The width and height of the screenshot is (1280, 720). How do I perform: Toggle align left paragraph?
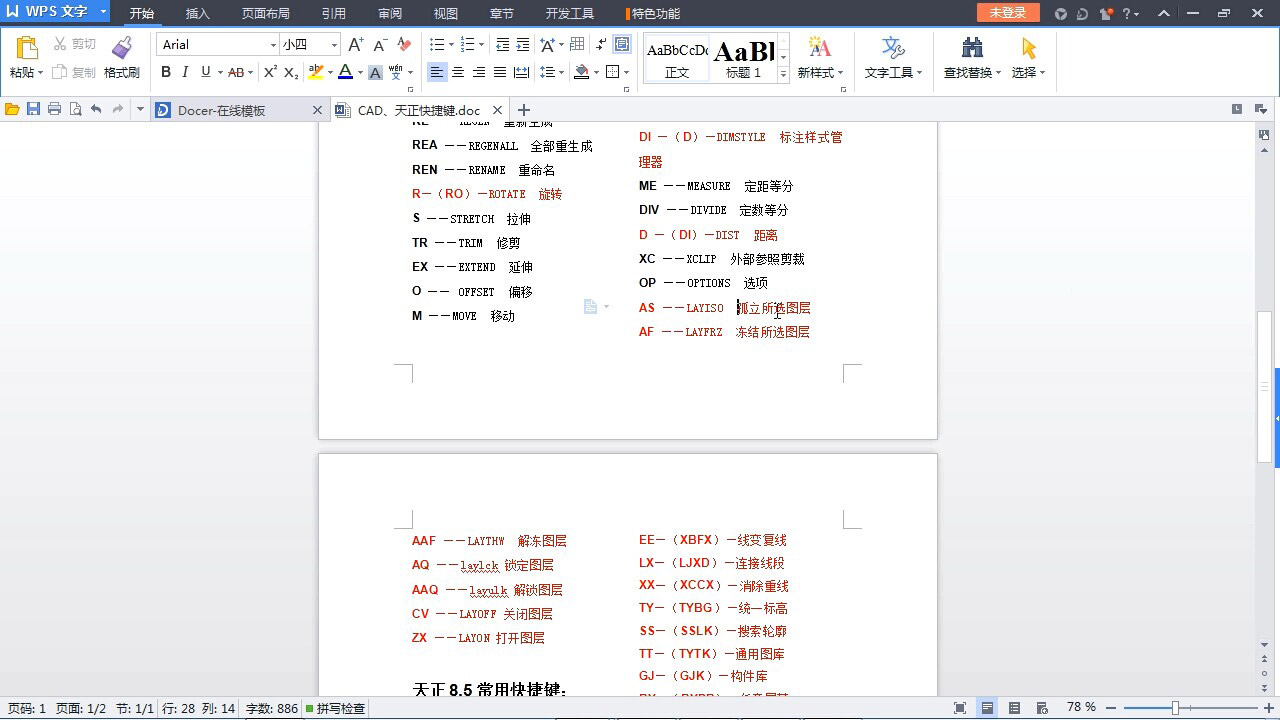point(437,72)
